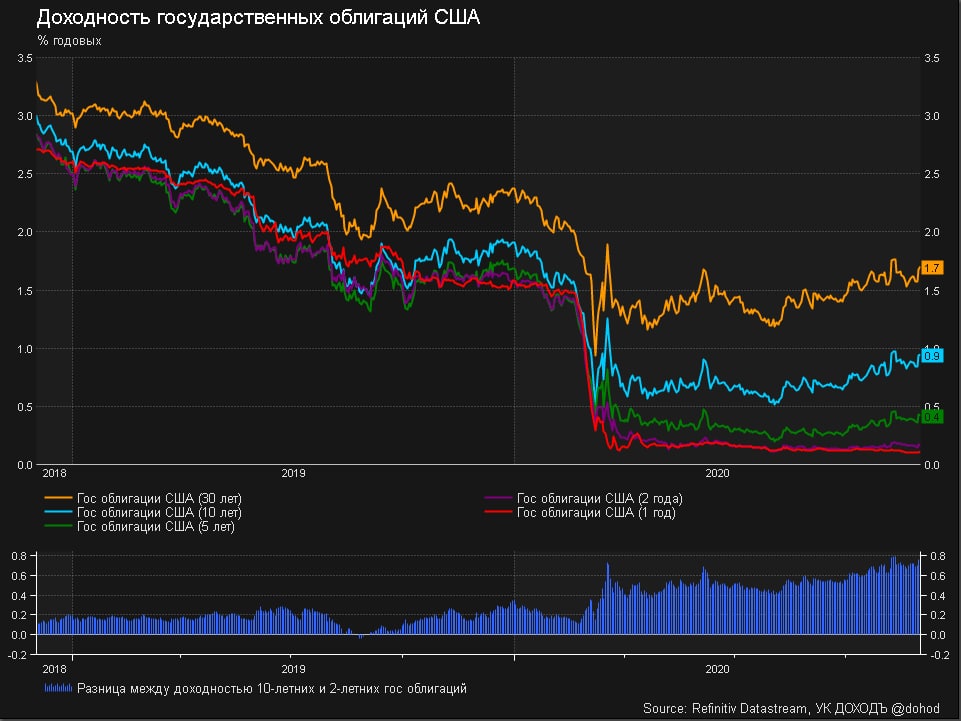Click the right axis value 2.0
This screenshot has height=721, width=961.
(x=932, y=232)
